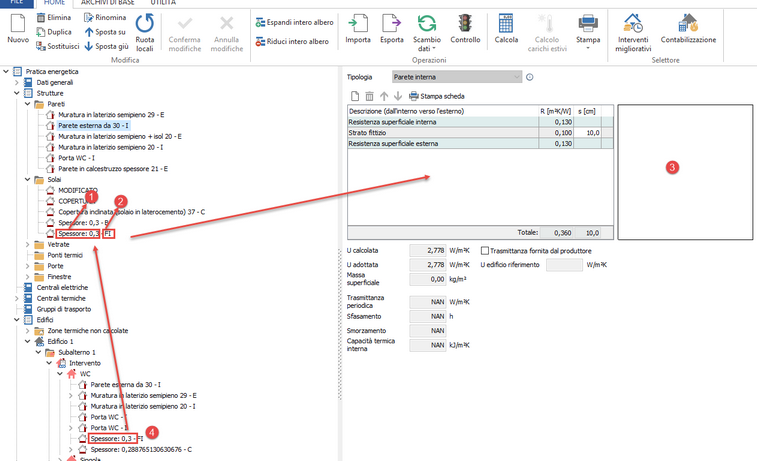Open the FILE tab
The width and height of the screenshot is (757, 461).
tap(17, 3)
